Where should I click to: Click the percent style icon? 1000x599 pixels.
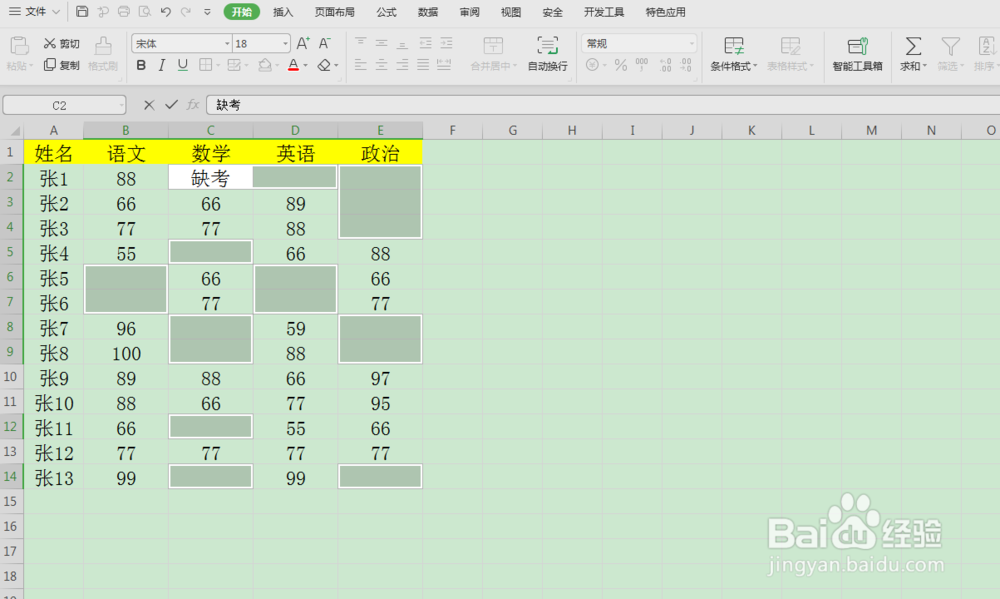click(x=621, y=65)
